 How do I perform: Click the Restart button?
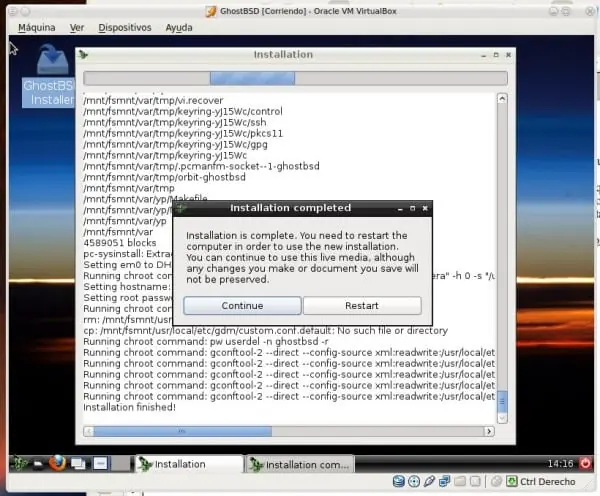point(362,306)
